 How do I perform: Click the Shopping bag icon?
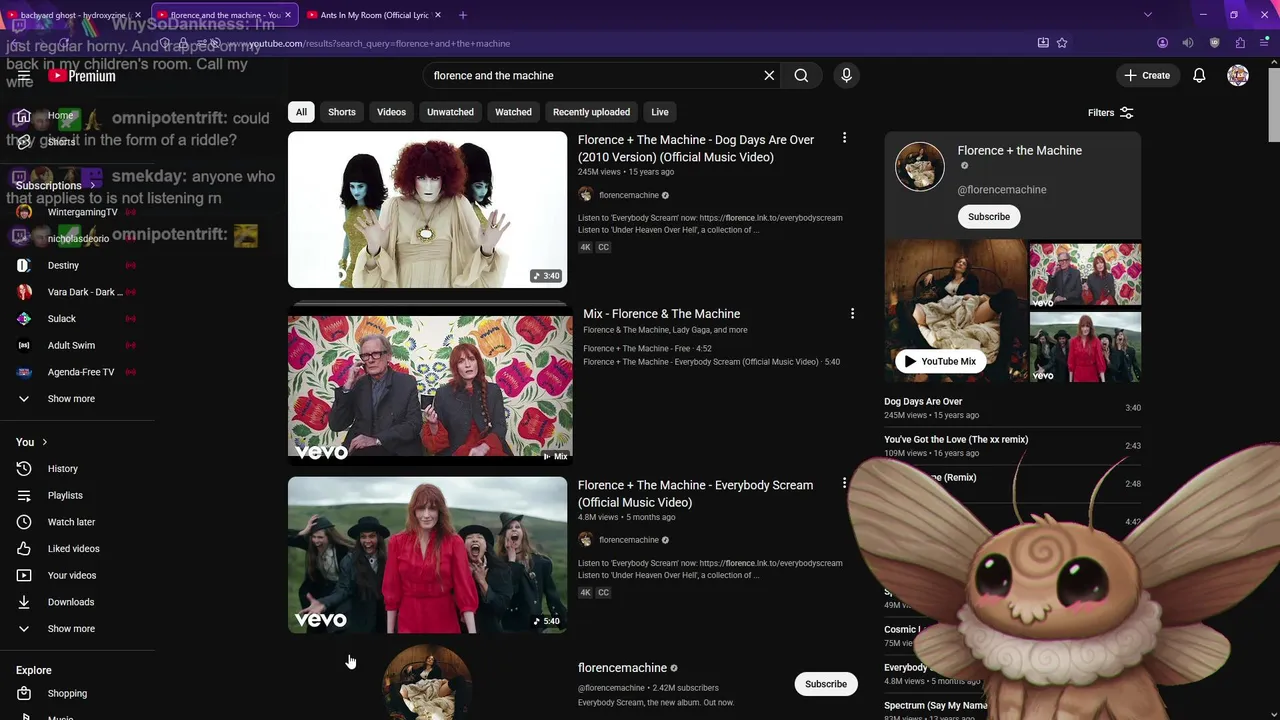click(24, 693)
